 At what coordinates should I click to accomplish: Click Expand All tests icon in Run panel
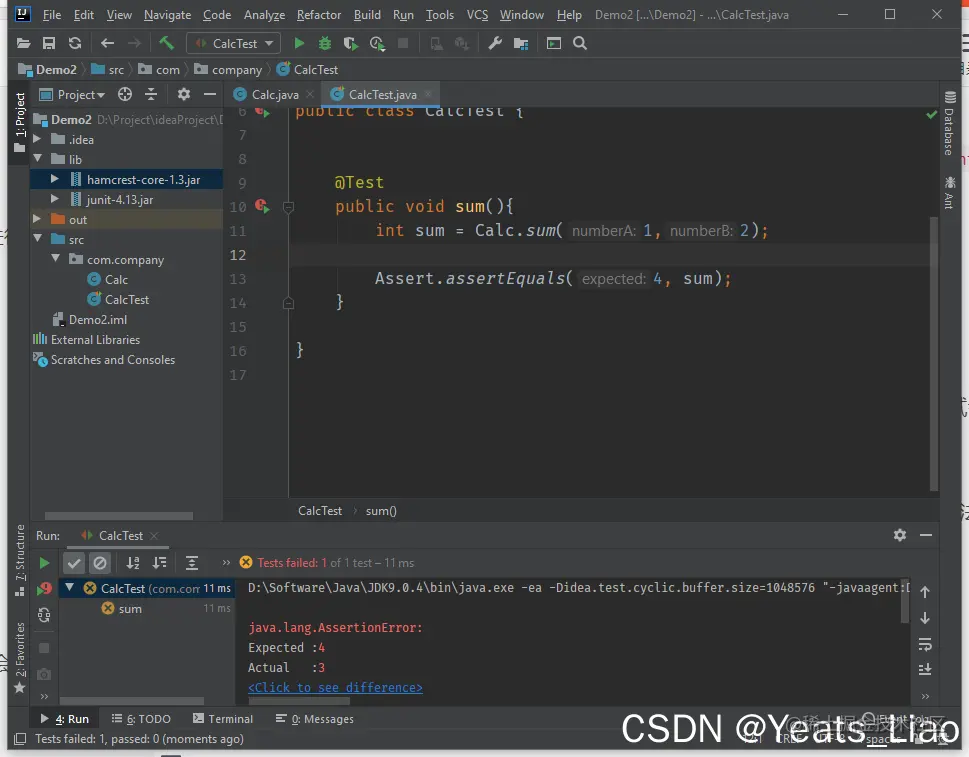[x=192, y=563]
